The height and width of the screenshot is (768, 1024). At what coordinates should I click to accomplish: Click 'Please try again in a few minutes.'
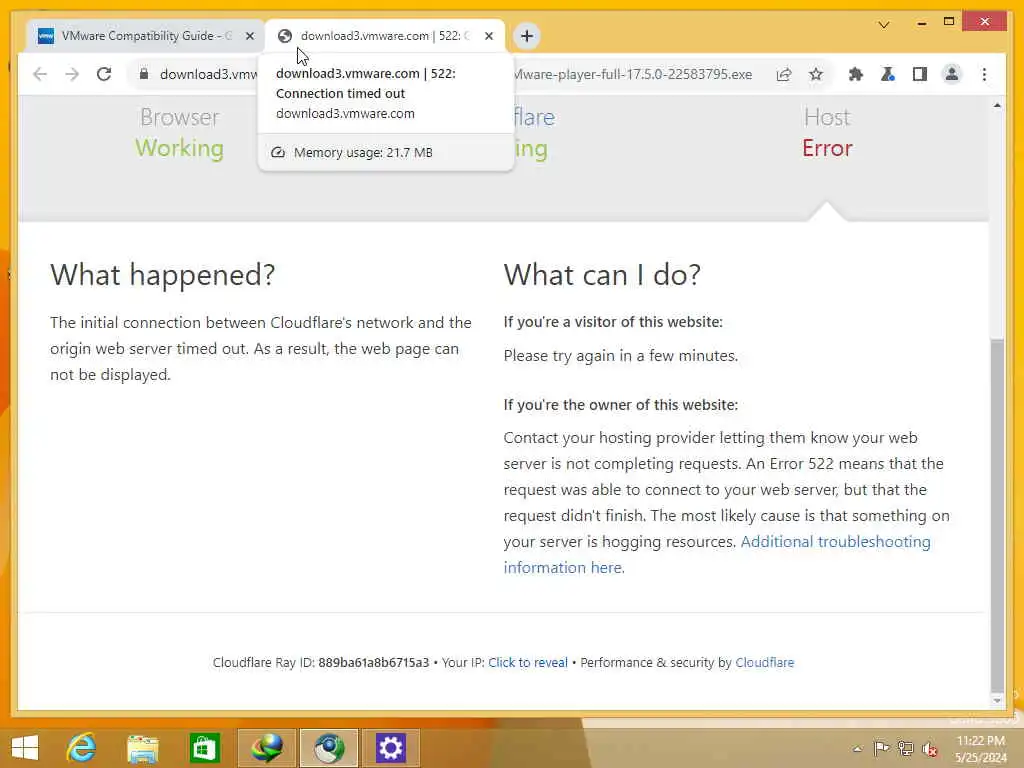pos(621,356)
